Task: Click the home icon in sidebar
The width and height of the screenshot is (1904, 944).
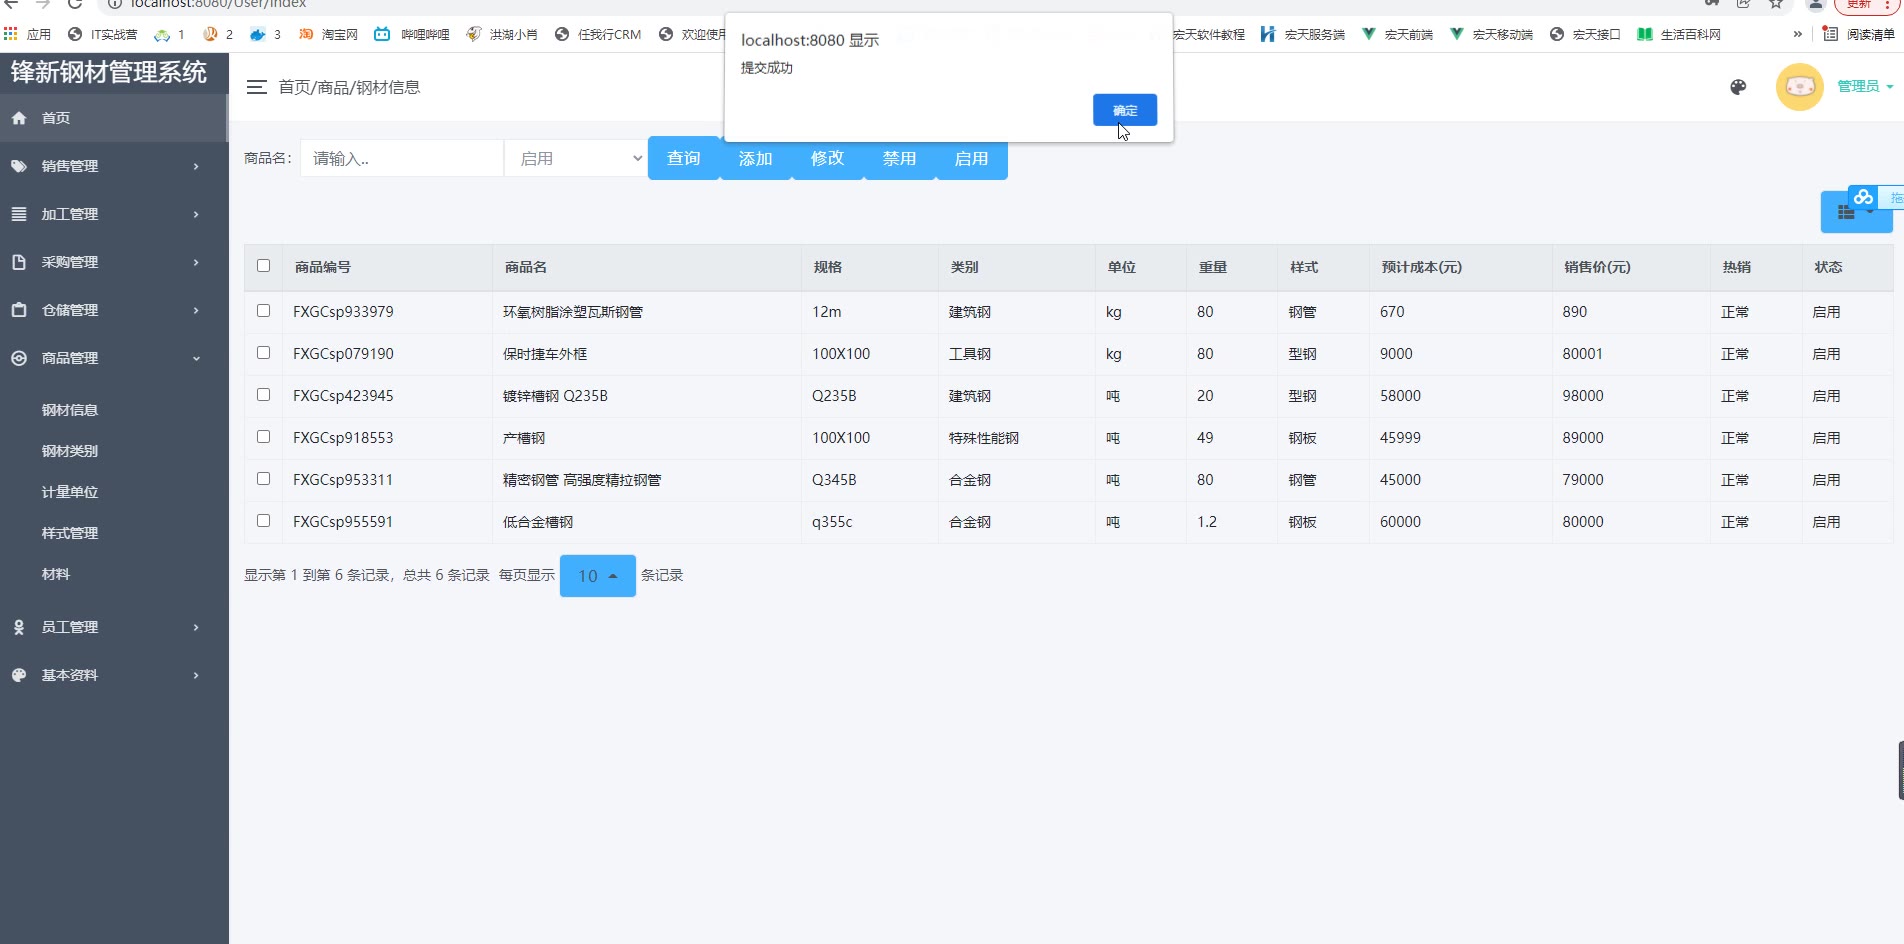Action: click(19, 118)
